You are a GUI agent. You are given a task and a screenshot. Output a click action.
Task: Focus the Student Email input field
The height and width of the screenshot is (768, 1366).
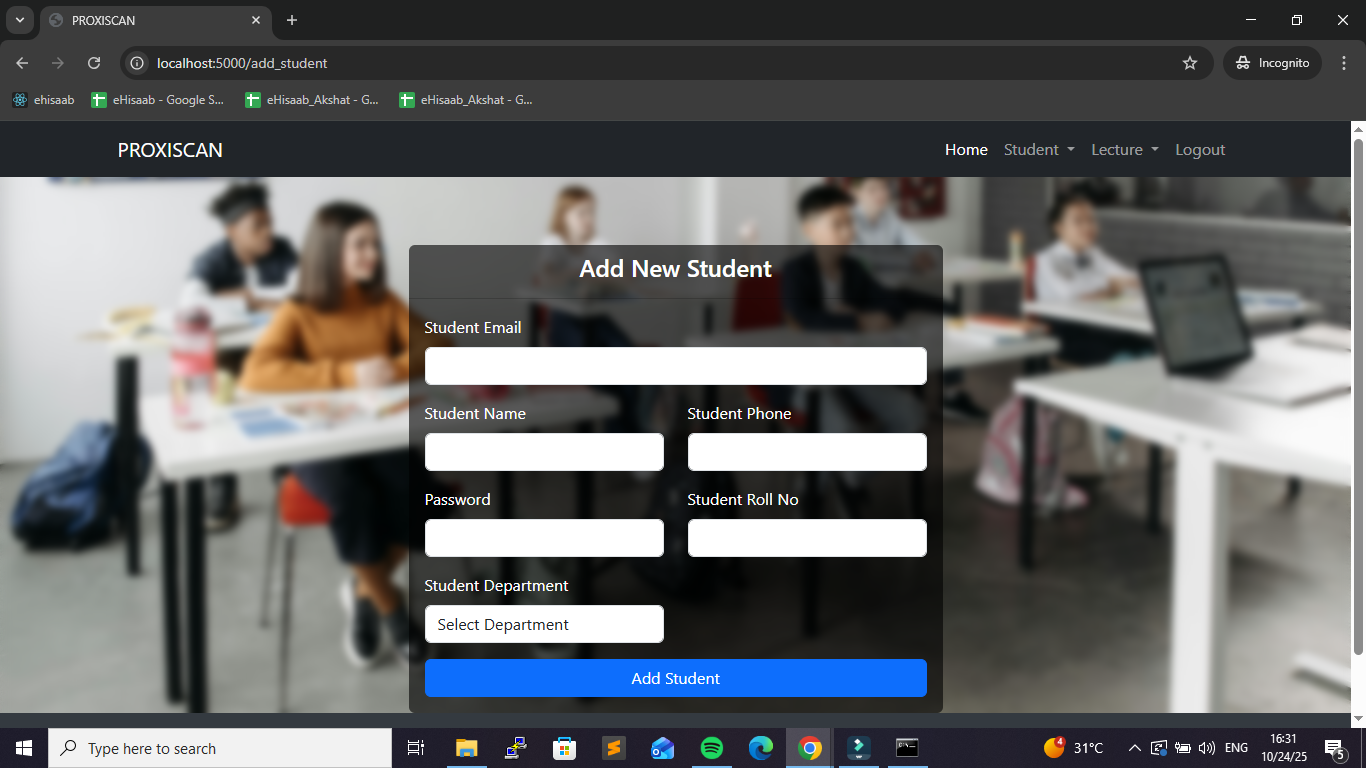click(675, 366)
